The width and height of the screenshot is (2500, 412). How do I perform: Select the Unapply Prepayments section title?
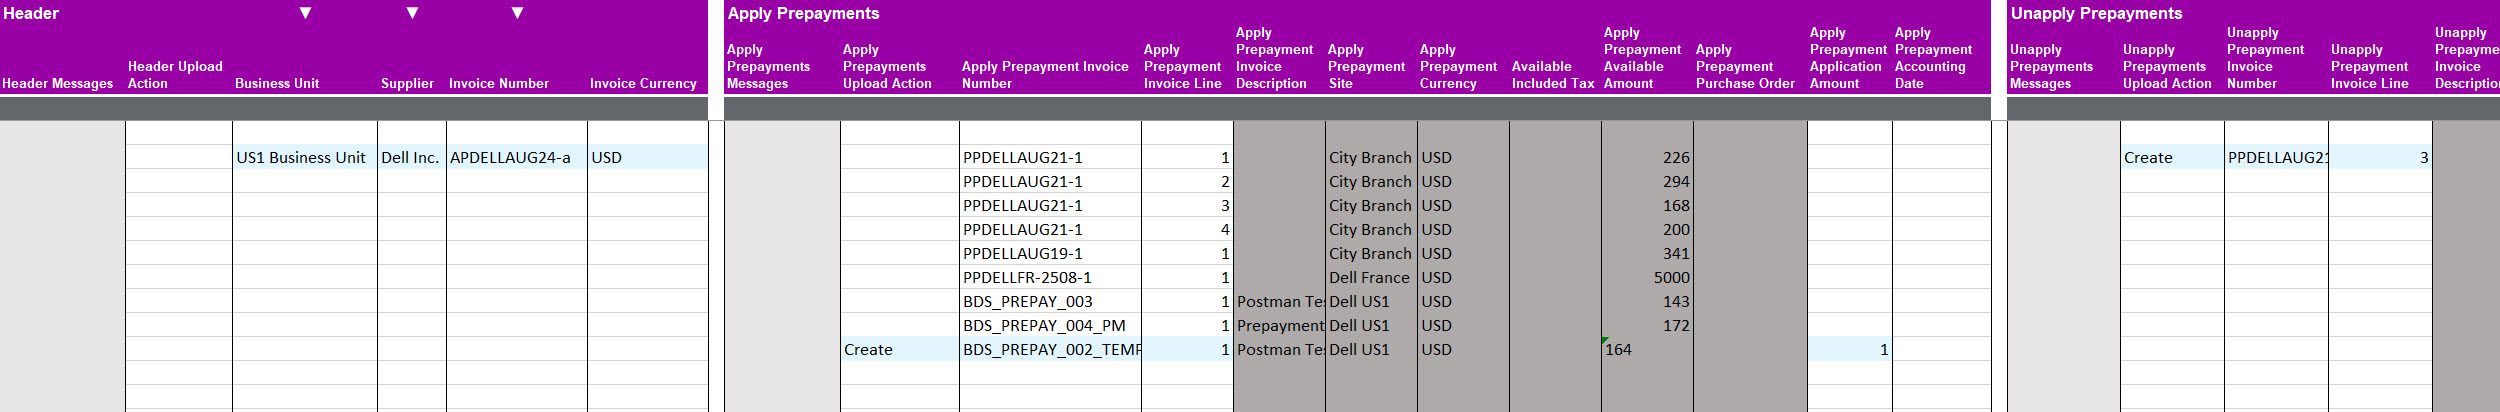2096,13
